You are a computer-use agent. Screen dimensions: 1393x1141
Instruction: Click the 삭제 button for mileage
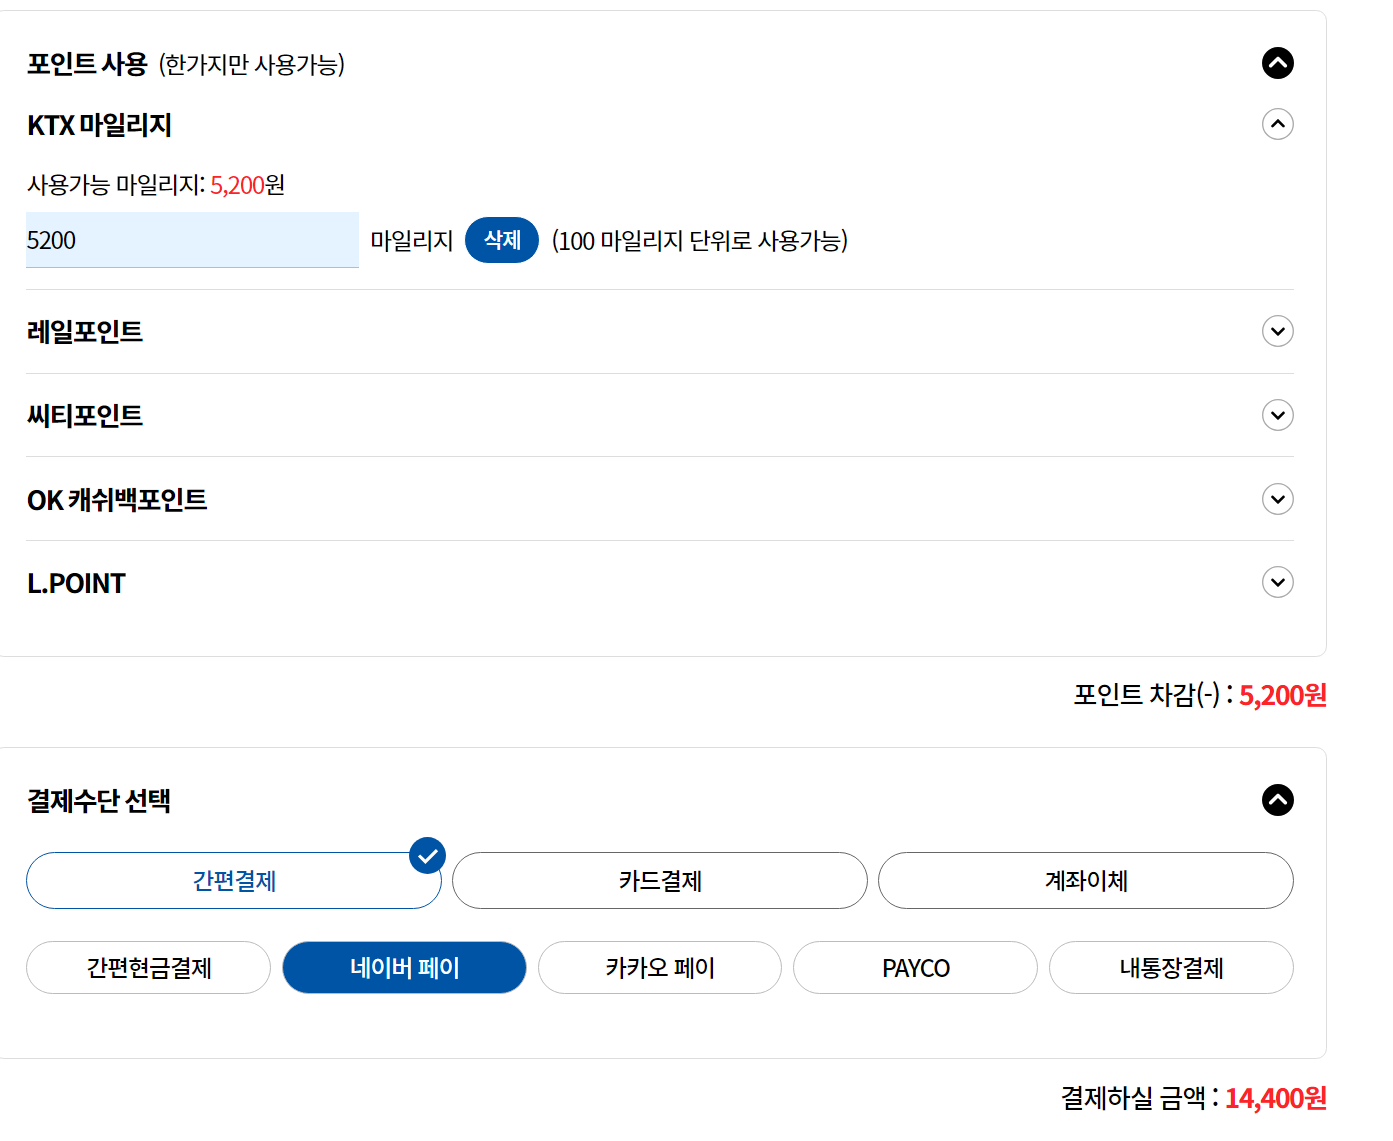click(502, 240)
